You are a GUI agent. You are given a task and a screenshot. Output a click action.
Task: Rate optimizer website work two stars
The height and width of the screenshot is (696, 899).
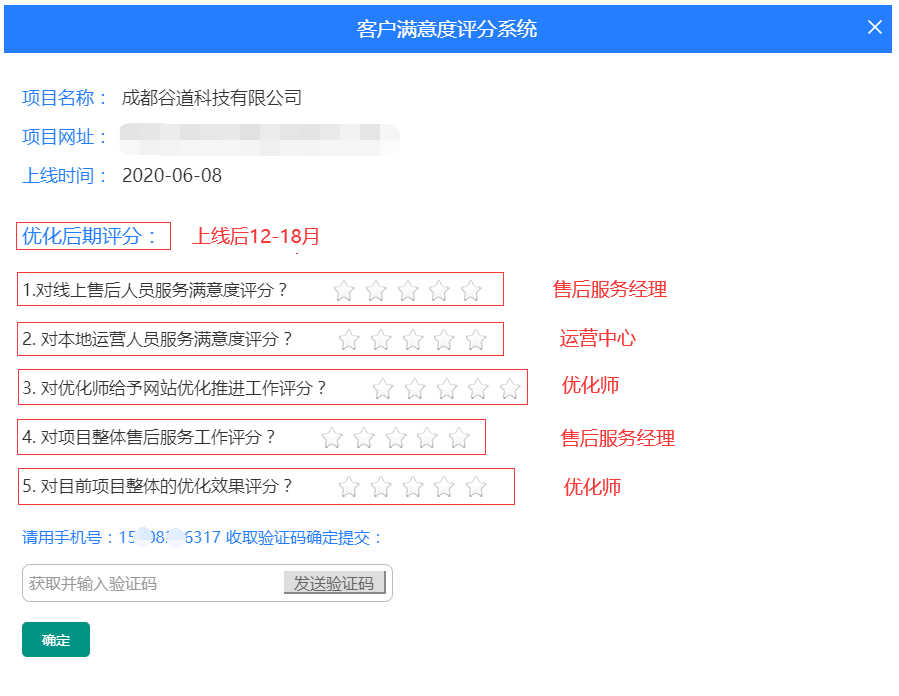click(415, 389)
